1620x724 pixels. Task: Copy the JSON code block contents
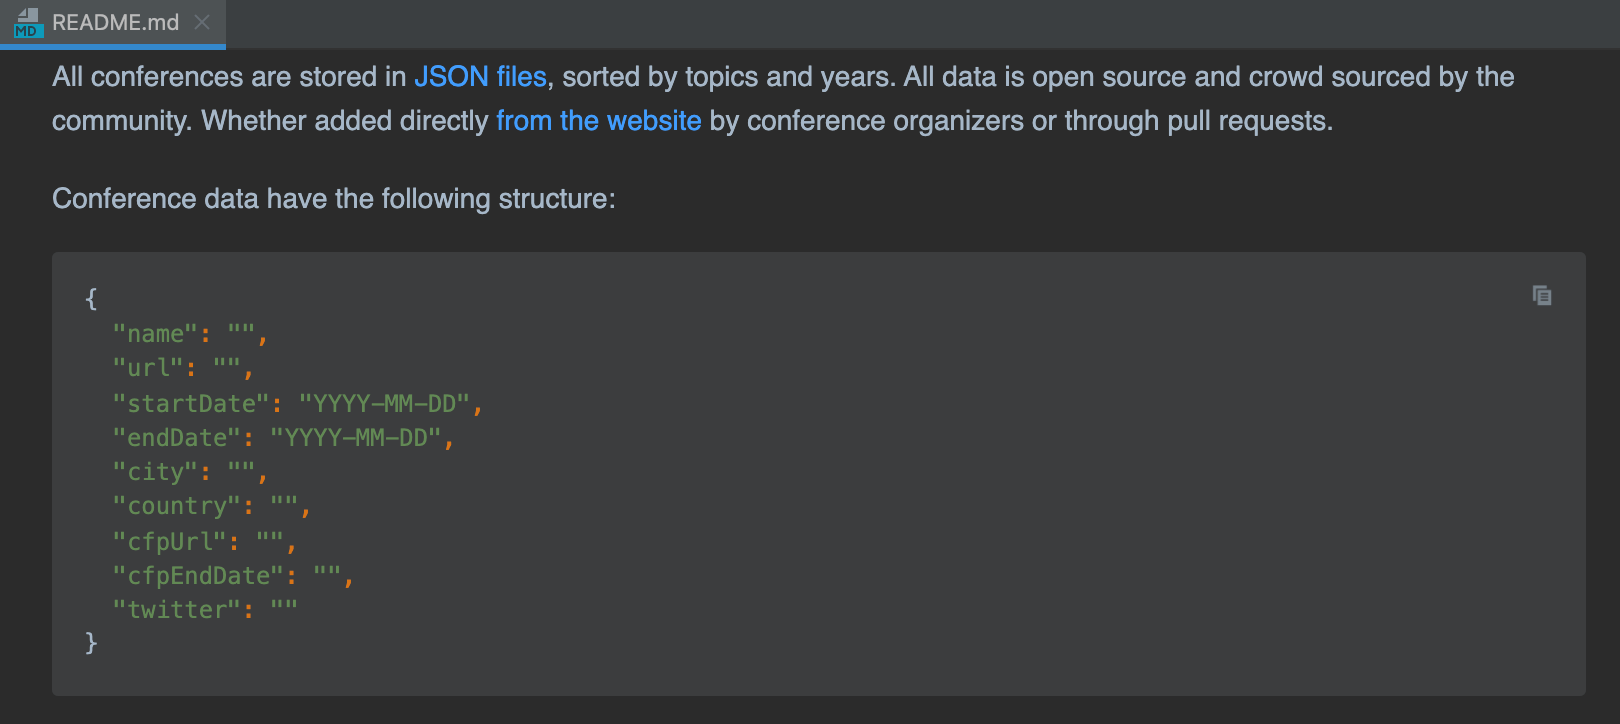click(1541, 295)
